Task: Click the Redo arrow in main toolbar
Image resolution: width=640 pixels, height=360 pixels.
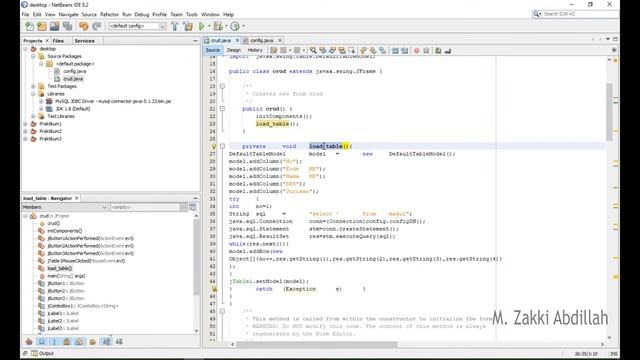Action: (x=96, y=26)
